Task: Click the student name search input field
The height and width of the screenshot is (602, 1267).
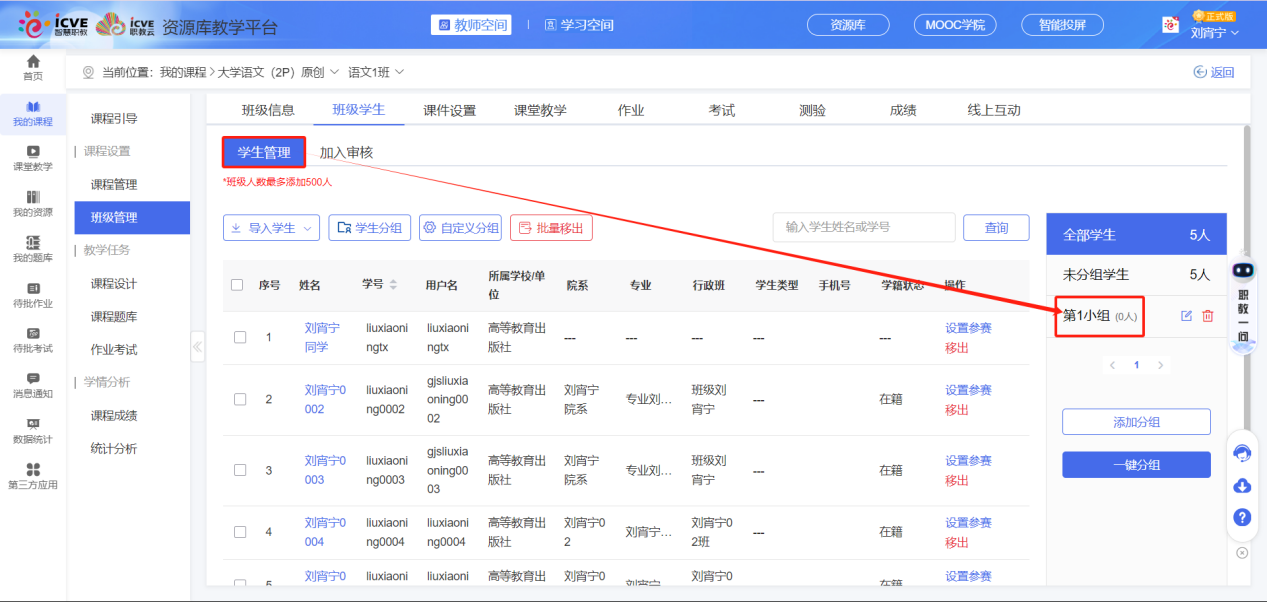Action: tap(863, 227)
